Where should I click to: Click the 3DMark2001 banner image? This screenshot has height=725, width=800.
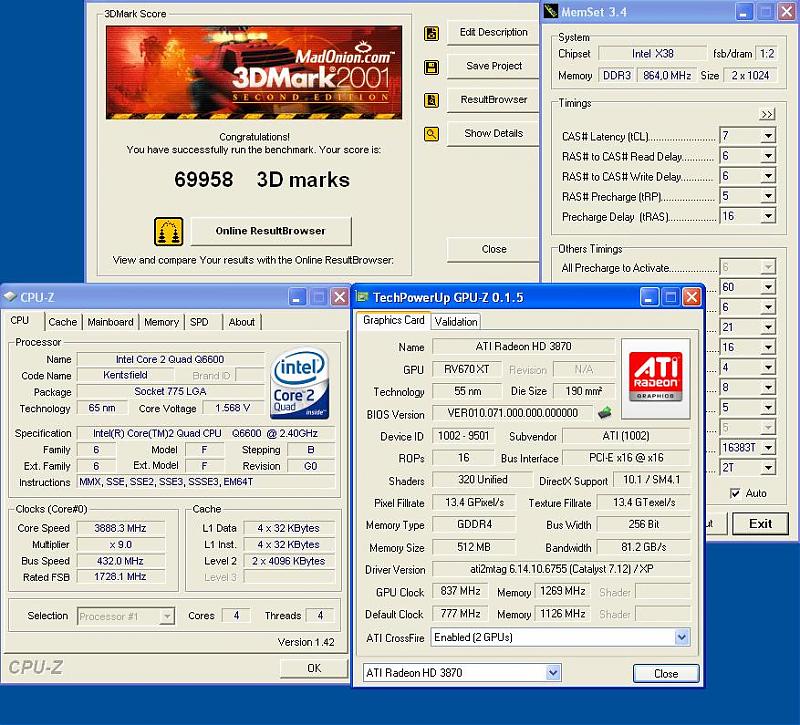[254, 72]
